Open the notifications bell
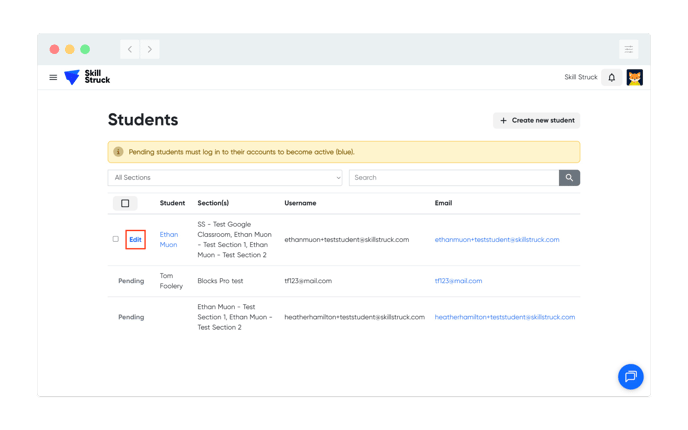 point(612,77)
